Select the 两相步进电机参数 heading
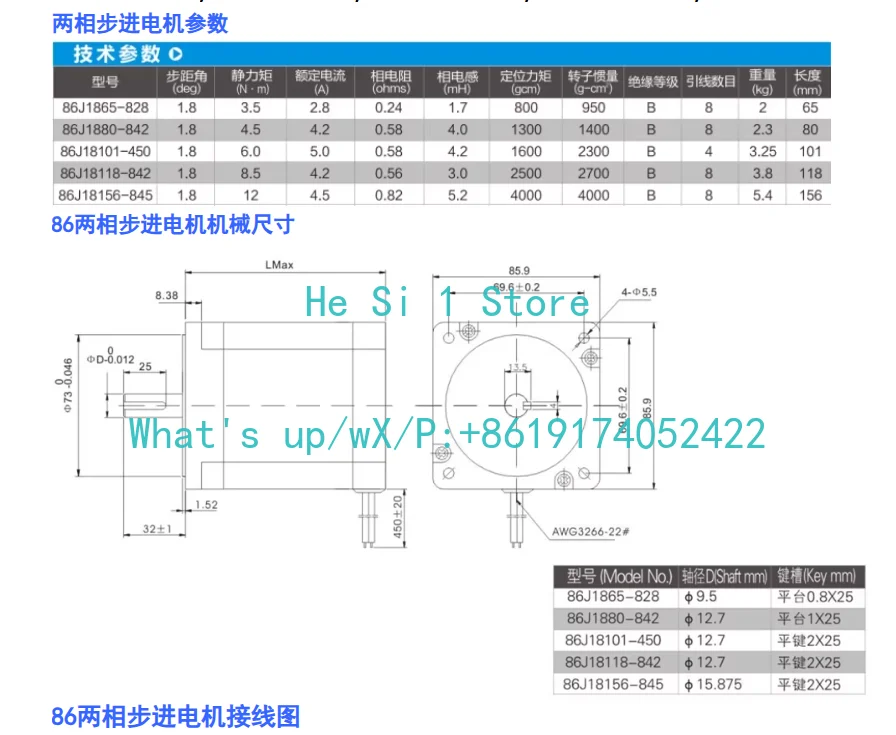The height and width of the screenshot is (735, 896). [x=140, y=24]
